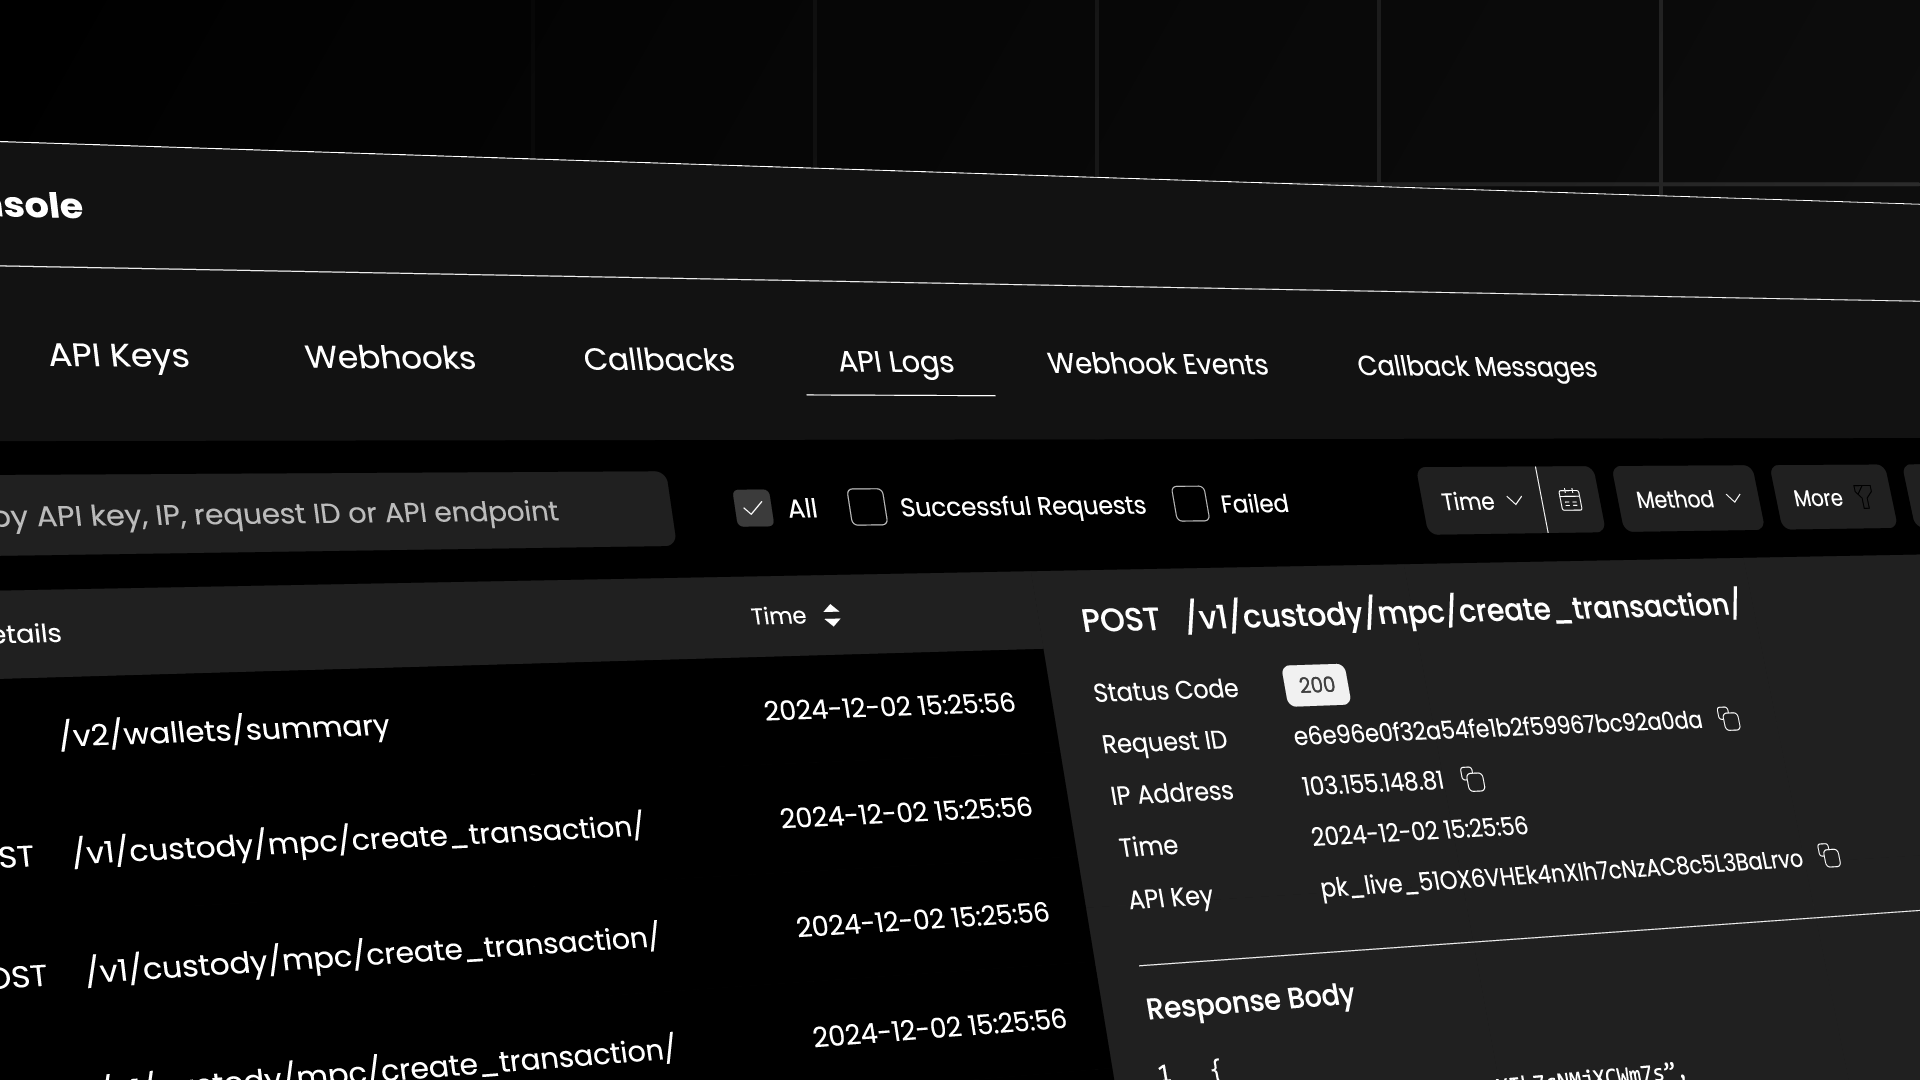This screenshot has height=1080, width=1920.
Task: Copy the Request ID value
Action: click(x=1729, y=719)
